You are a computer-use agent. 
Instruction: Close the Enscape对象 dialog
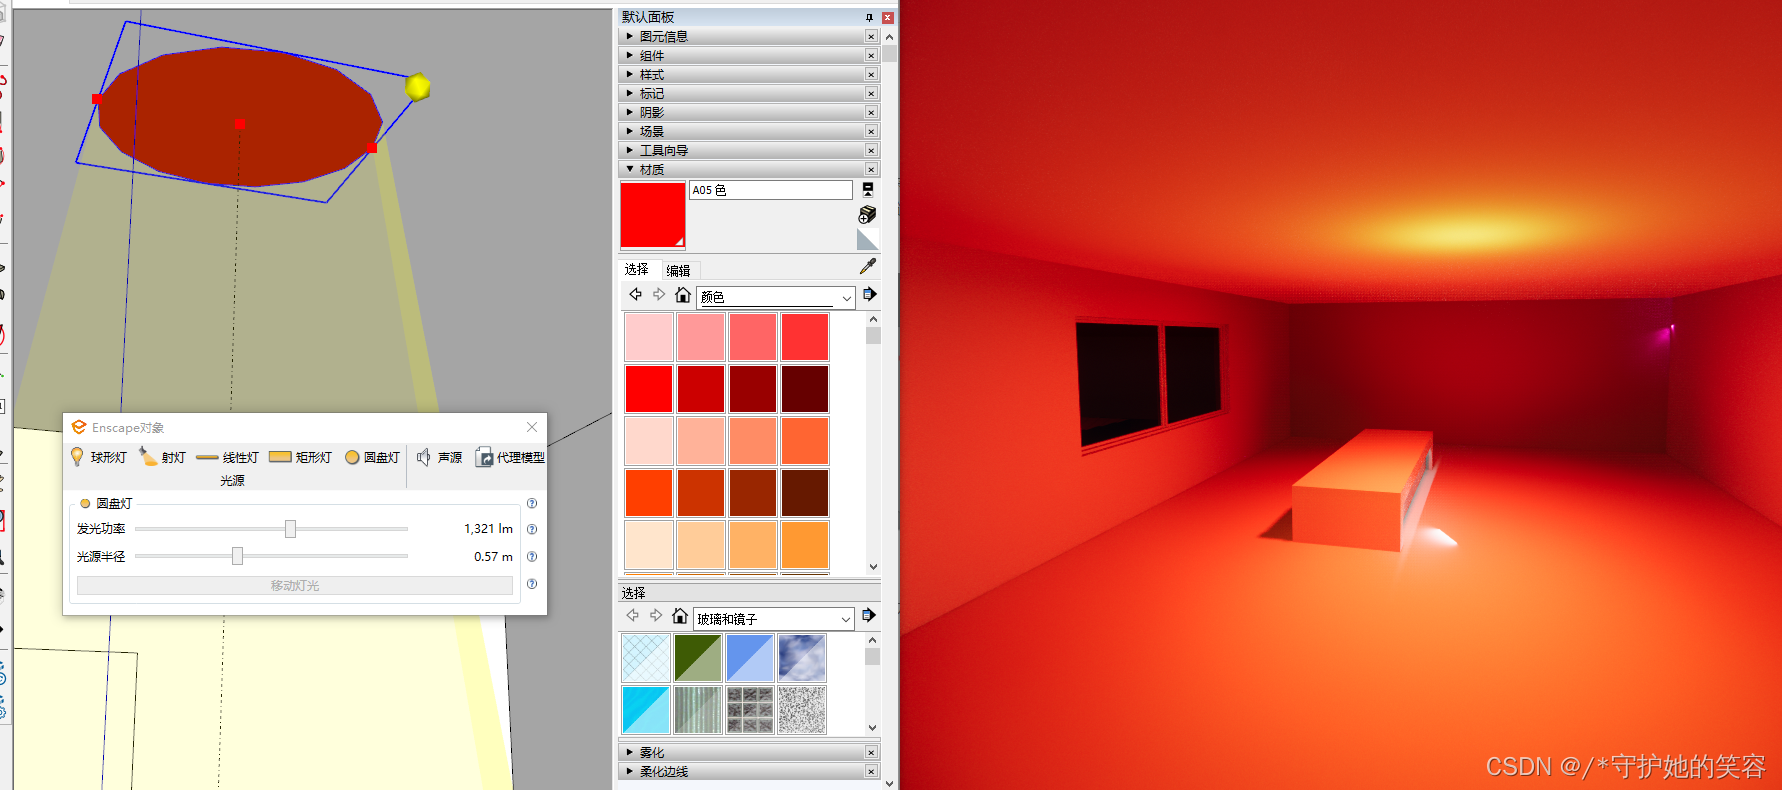click(532, 427)
